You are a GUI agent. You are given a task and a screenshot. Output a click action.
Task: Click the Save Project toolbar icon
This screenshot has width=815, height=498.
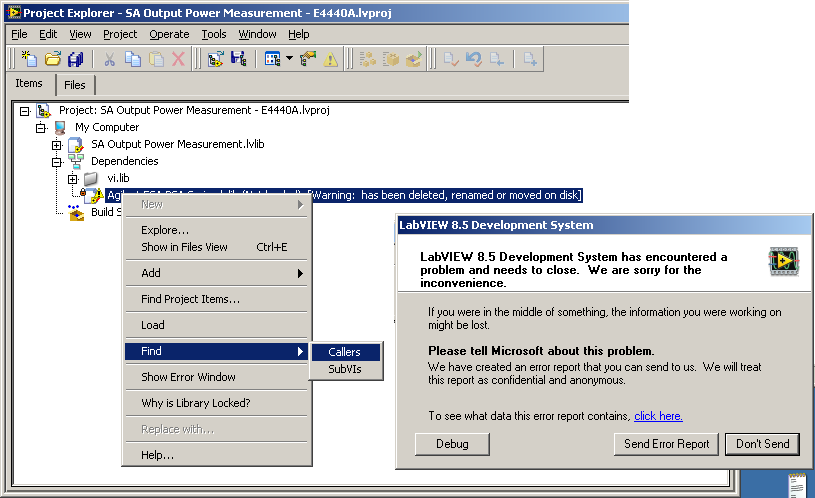pos(239,59)
